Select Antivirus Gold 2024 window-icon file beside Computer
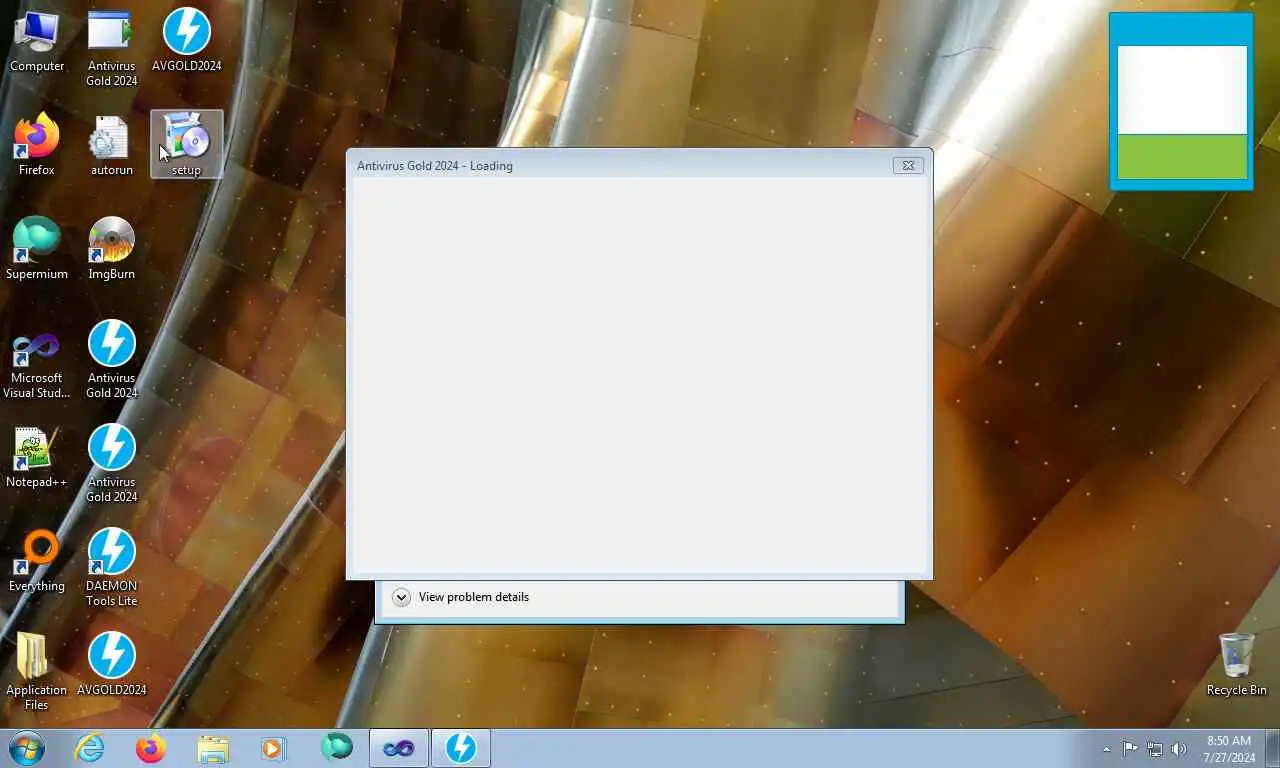Screen dimensions: 1280x768 tap(111, 48)
